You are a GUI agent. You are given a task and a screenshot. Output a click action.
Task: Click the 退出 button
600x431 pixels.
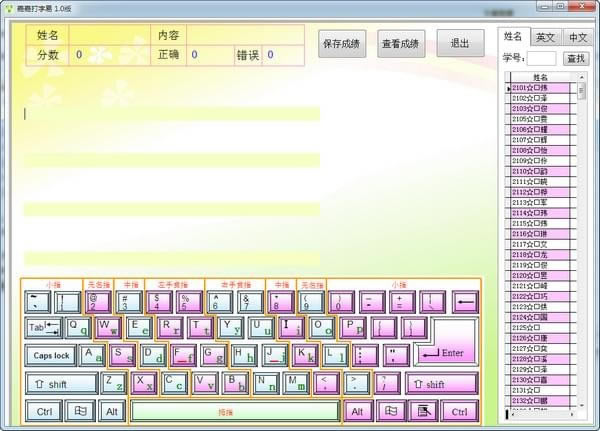point(460,43)
